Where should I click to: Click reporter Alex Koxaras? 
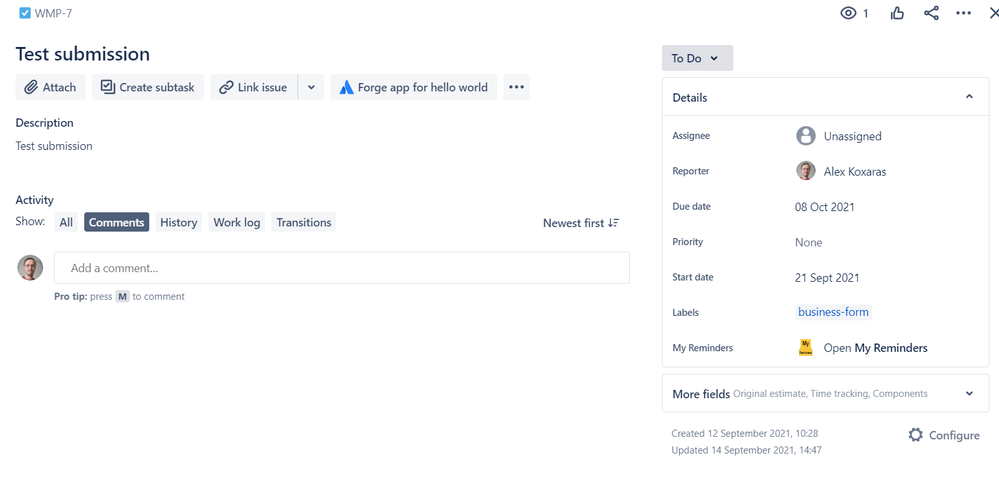click(x=855, y=171)
